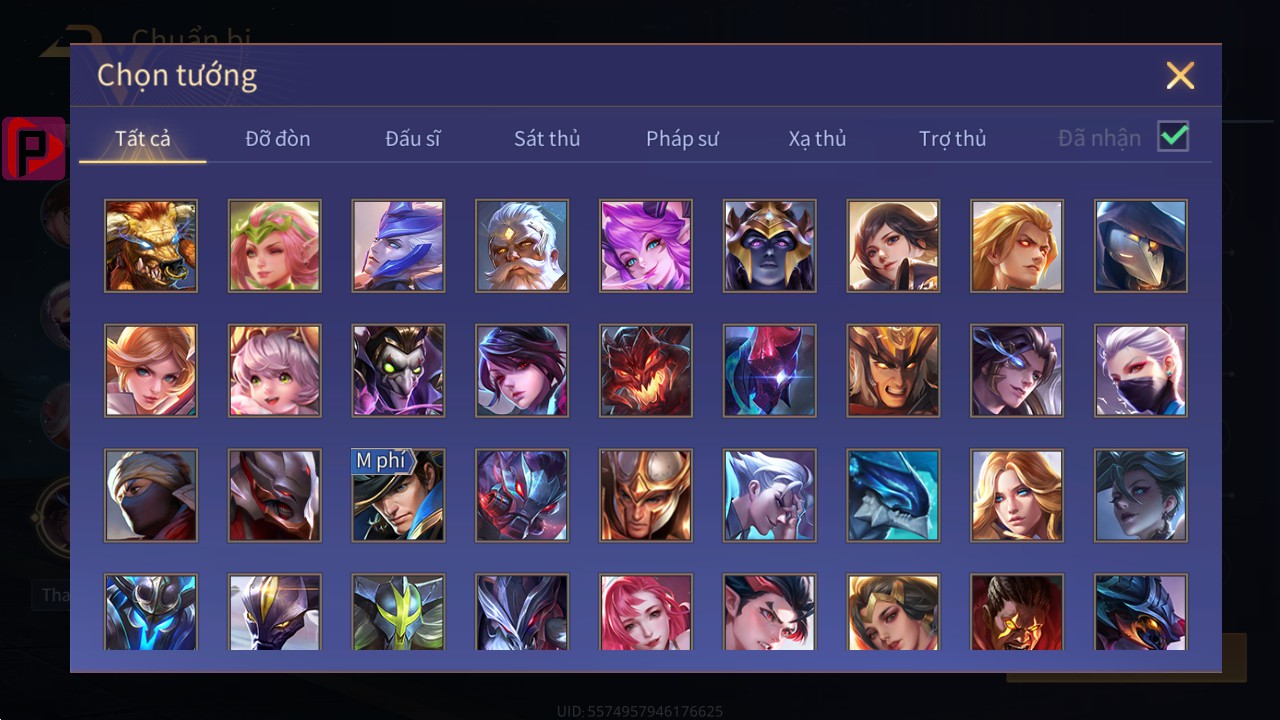Choose the white-bearded old man hero
Viewport: 1280px width, 720px height.
(522, 246)
